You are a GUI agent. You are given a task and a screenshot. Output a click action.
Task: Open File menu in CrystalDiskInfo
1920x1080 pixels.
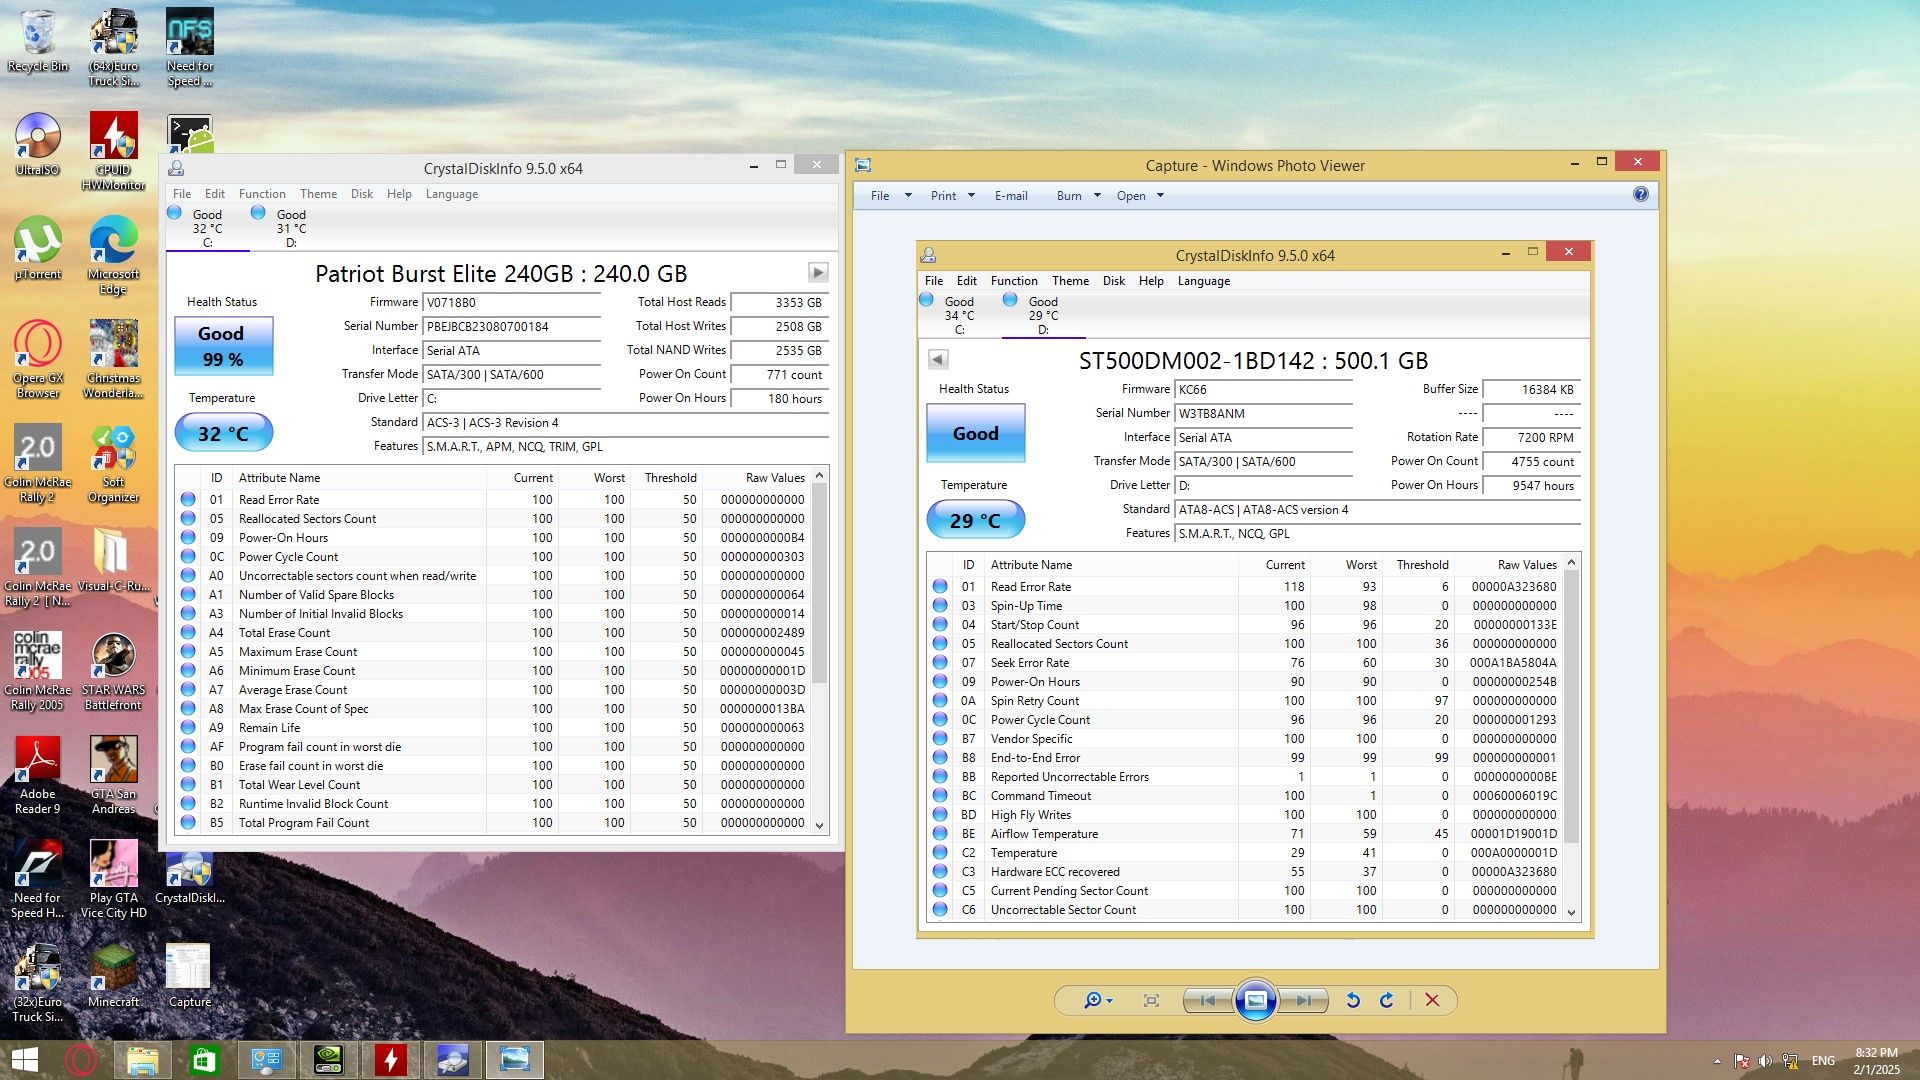182,194
